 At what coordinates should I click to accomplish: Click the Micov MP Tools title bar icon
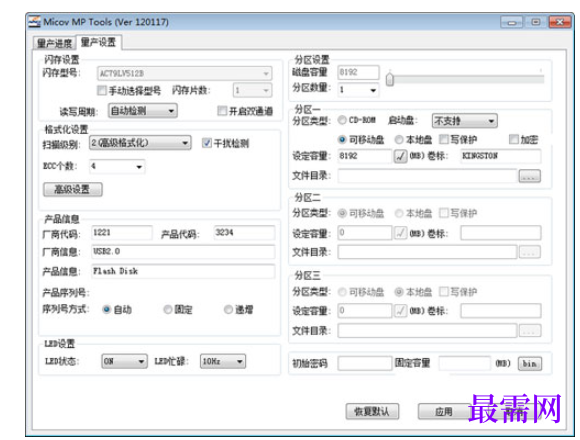coord(34,22)
